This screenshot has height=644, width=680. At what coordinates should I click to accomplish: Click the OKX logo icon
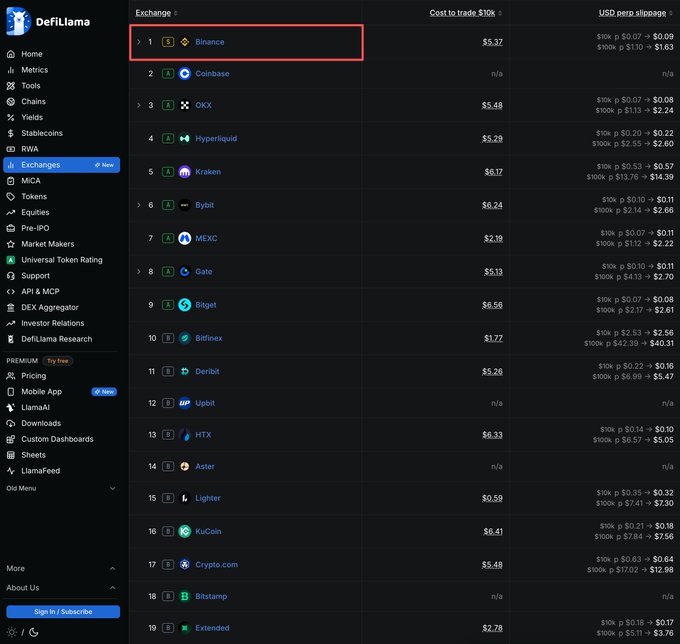pyautogui.click(x=185, y=105)
